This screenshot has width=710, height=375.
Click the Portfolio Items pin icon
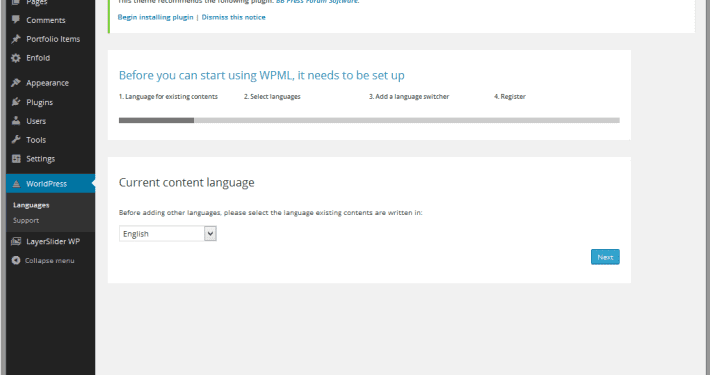[x=16, y=39]
